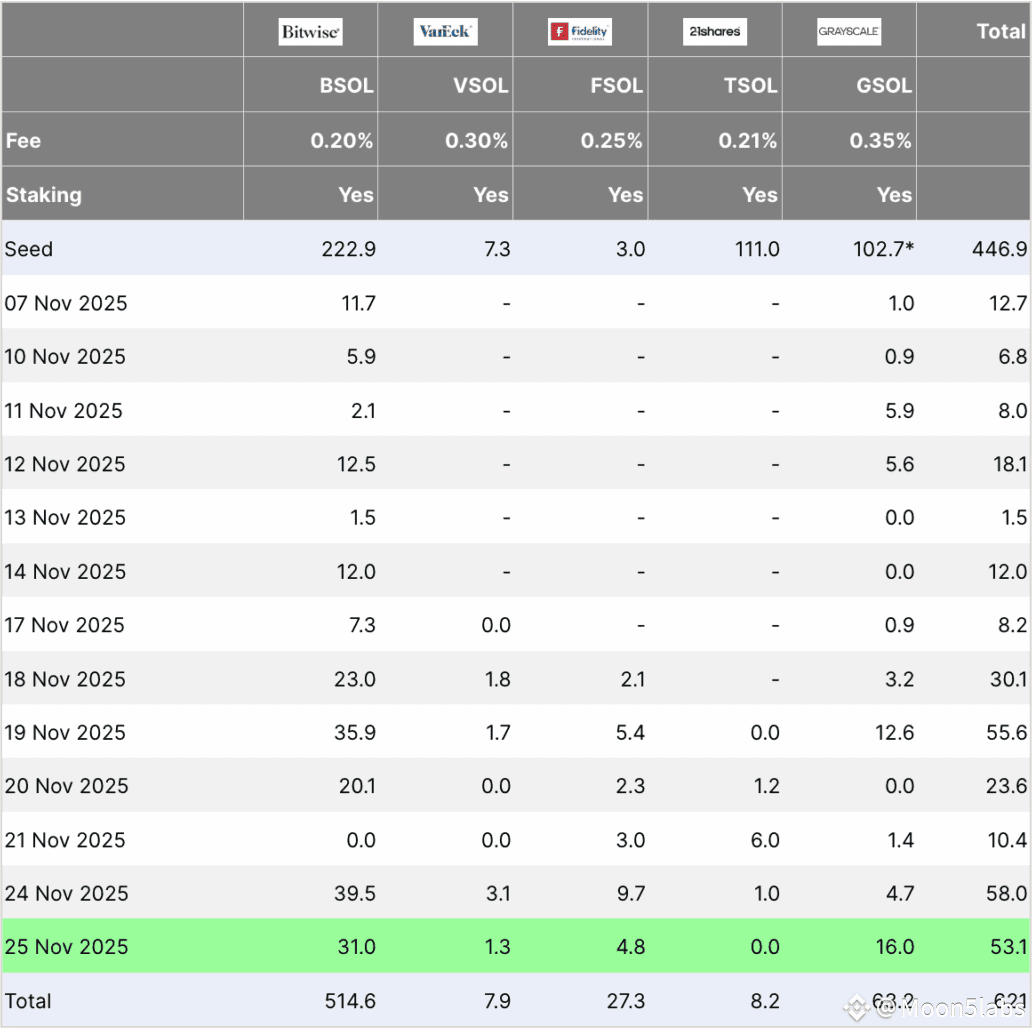This screenshot has height=1033, width=1033.
Task: Select the GSOL column header
Action: coord(884,86)
